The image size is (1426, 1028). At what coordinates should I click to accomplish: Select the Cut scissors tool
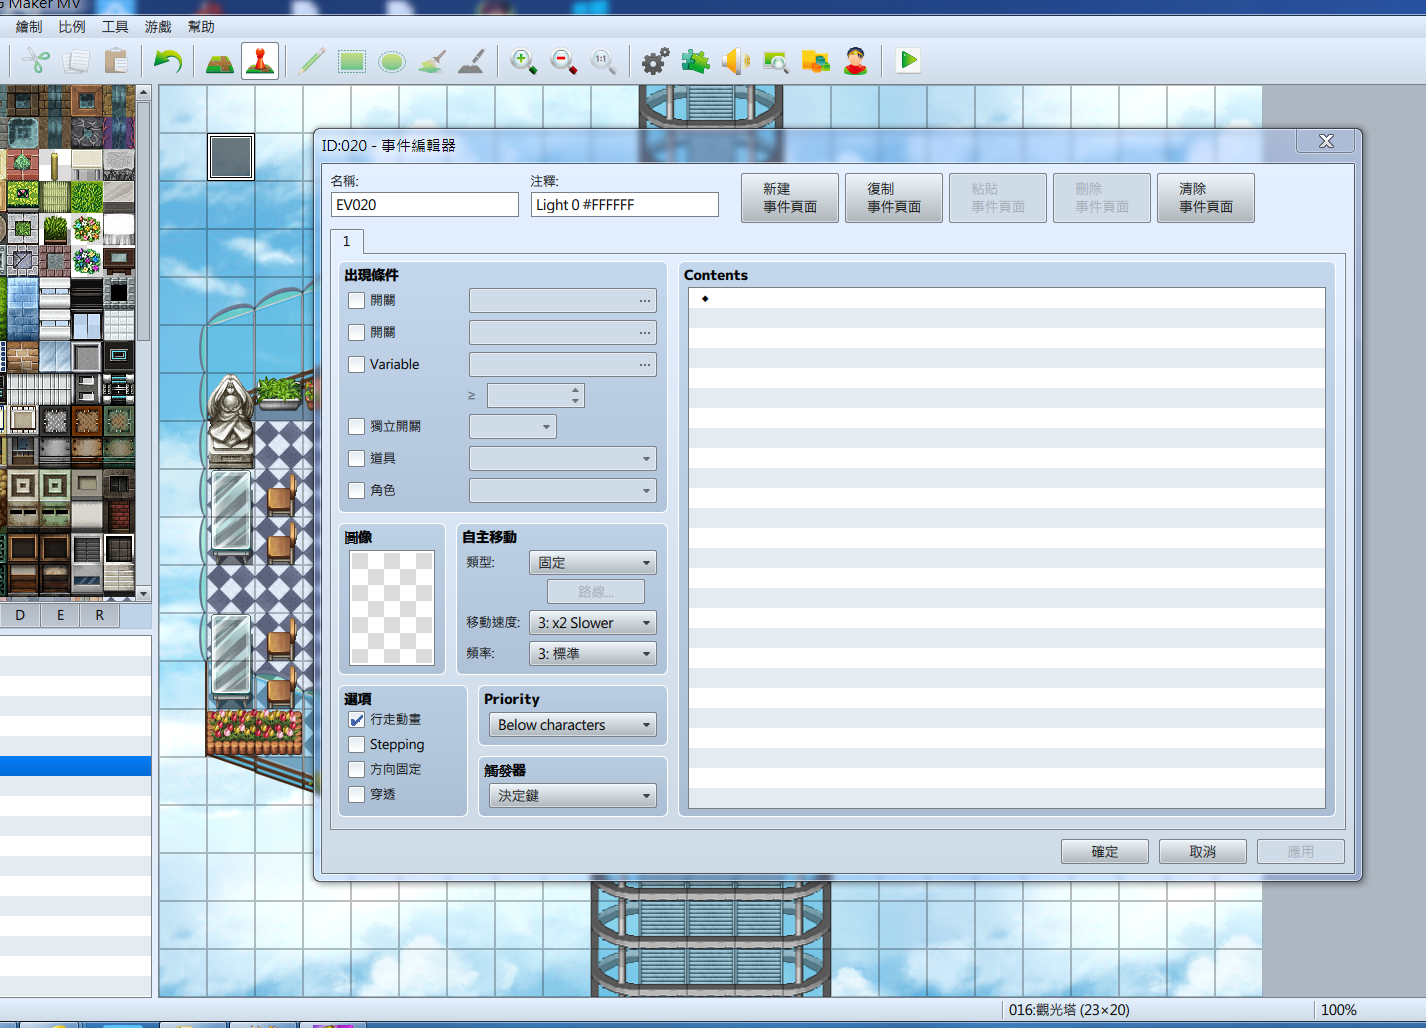coord(36,61)
